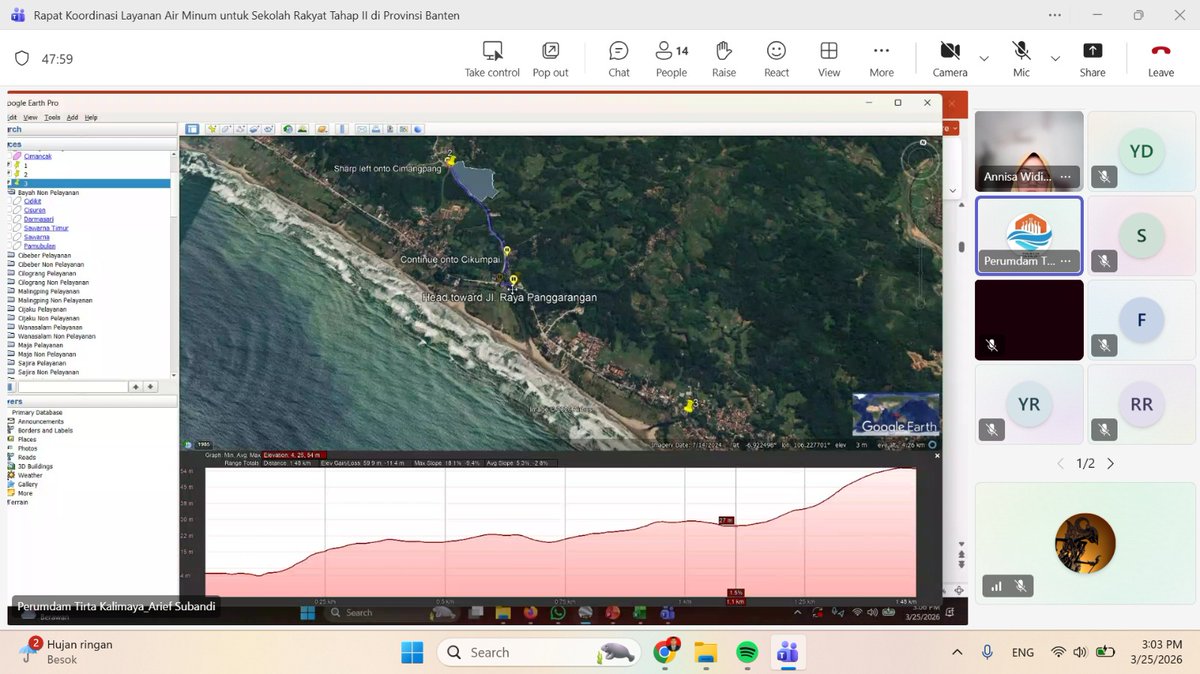
Task: Select the Add Placemark pushpin tool
Action: point(212,129)
